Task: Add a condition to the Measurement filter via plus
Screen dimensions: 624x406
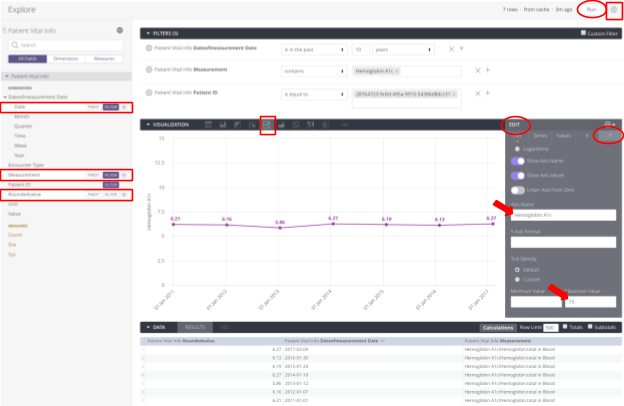Action: [x=487, y=70]
